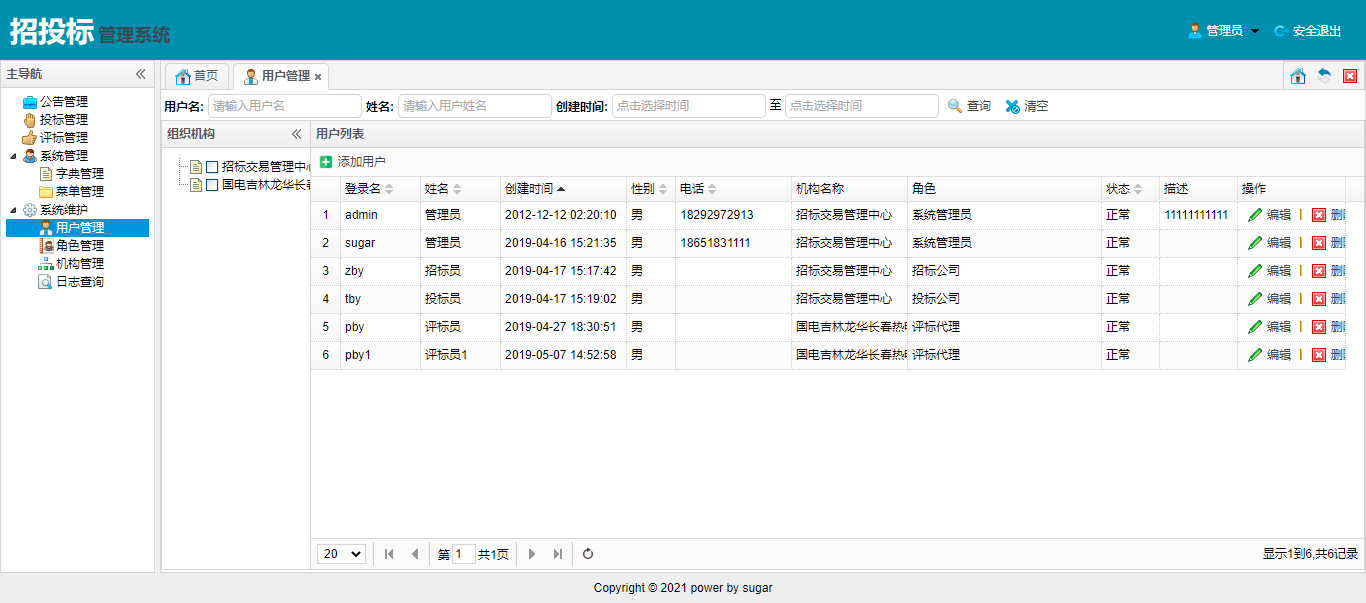Screen dimensions: 1366x603
Task: Click the red delete icon for sugar row
Action: [x=1318, y=243]
